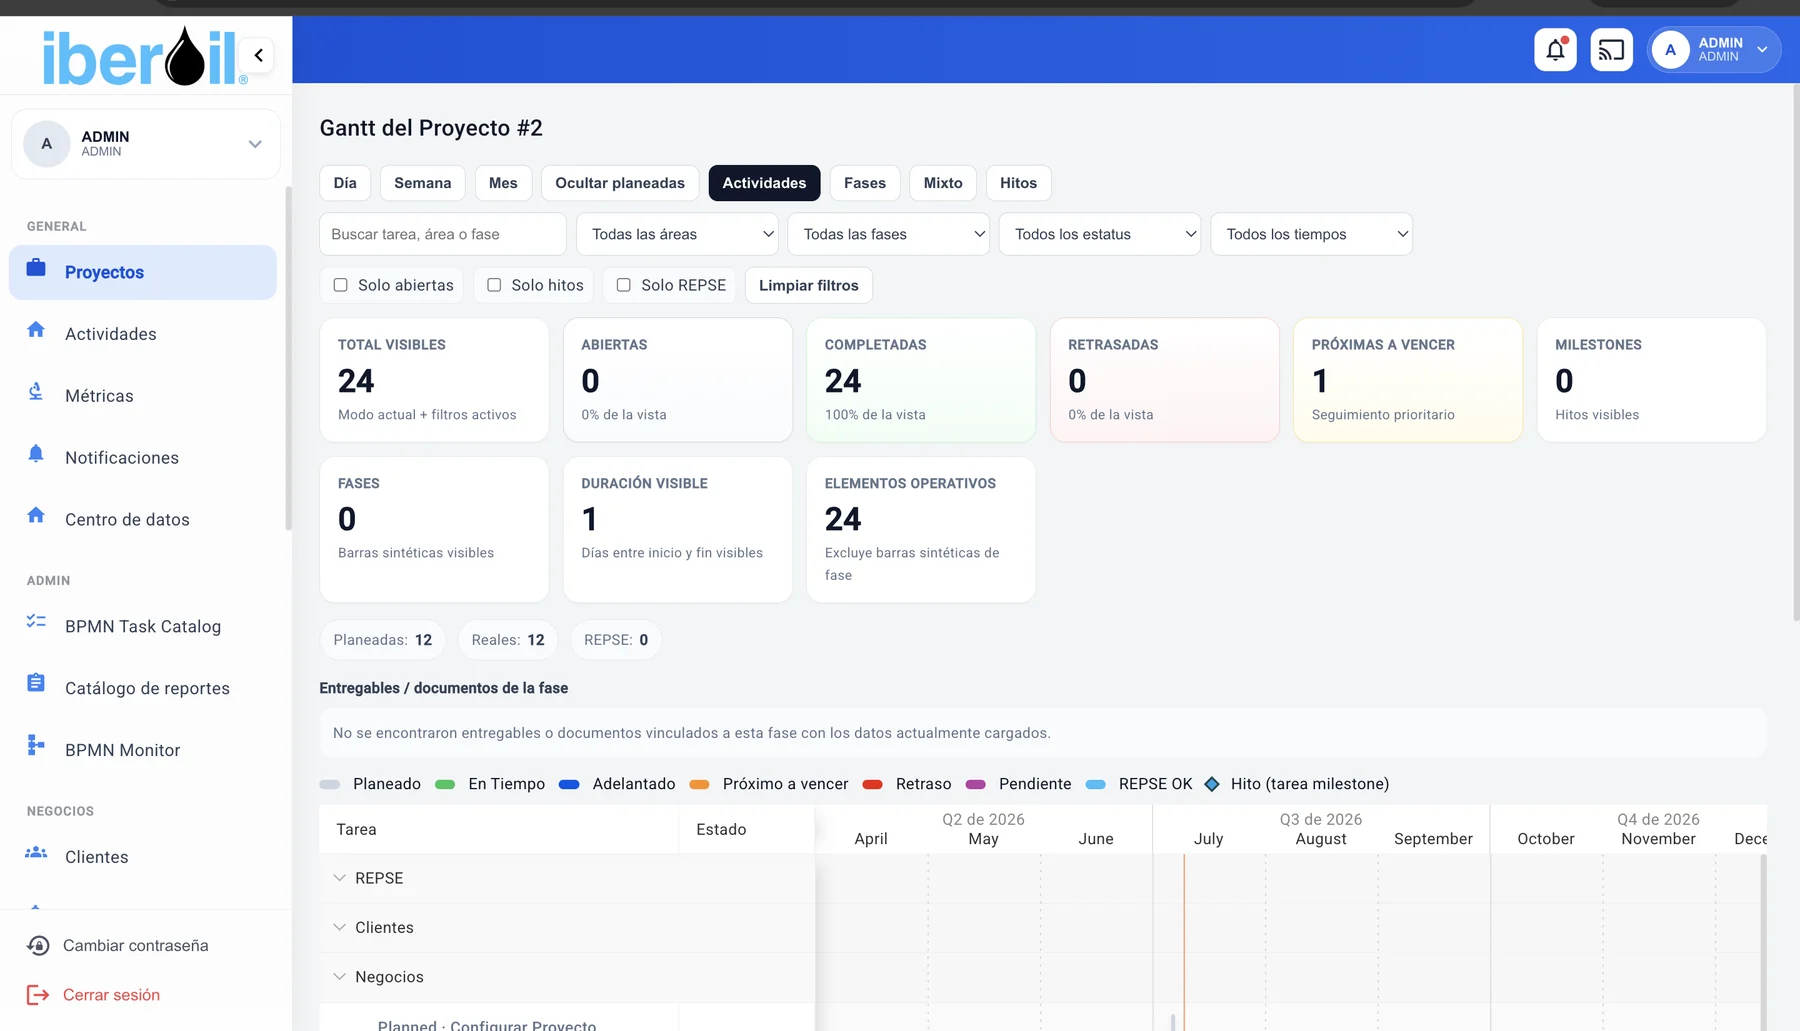Click the Adelantado blue legend swatch

click(x=569, y=785)
